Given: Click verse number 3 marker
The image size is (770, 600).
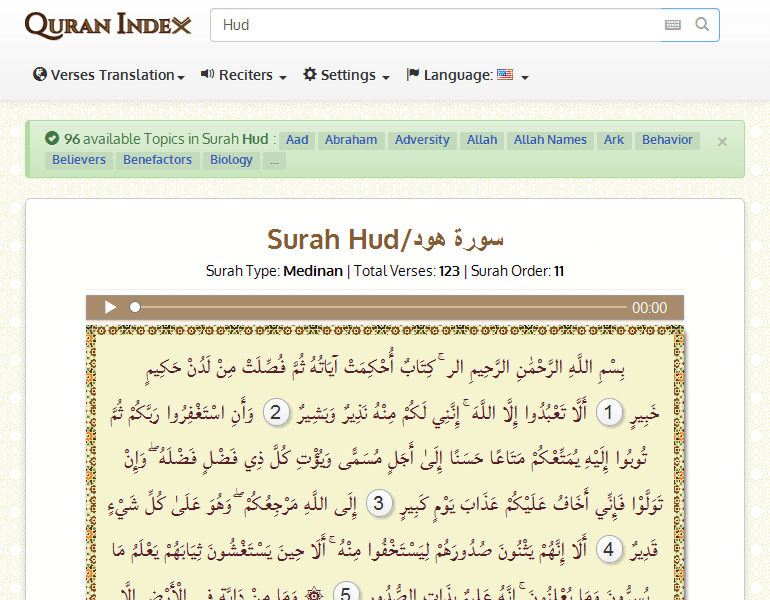Looking at the screenshot, I should tap(379, 504).
